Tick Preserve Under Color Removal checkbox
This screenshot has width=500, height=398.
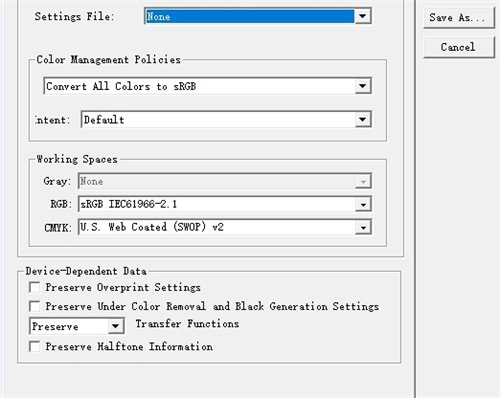coord(35,306)
